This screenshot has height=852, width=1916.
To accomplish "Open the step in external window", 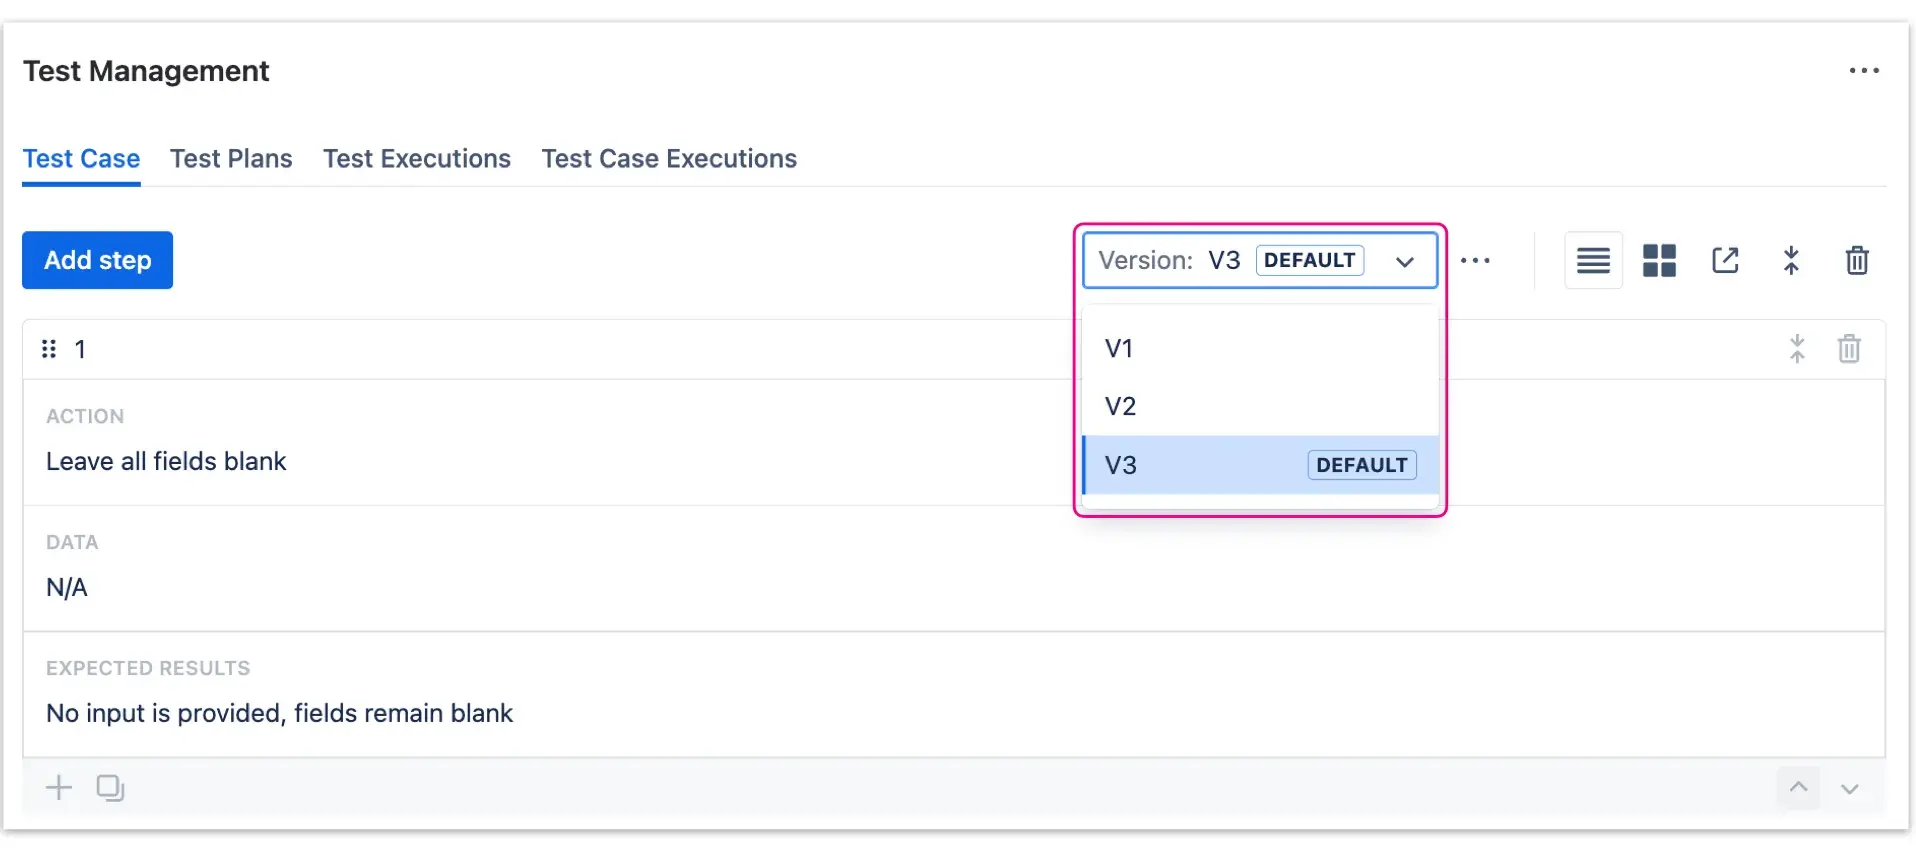I will (x=1725, y=260).
